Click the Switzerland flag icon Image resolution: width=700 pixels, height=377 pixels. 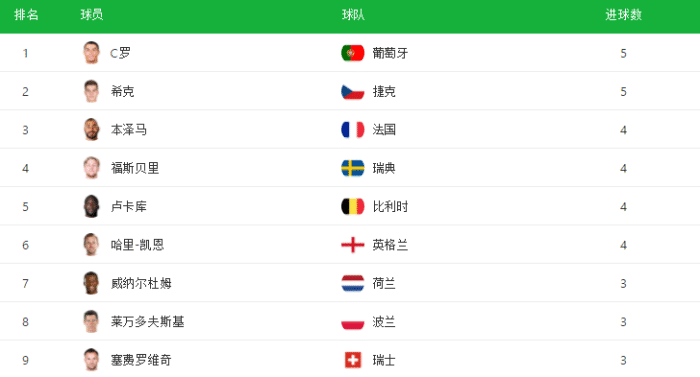point(353,360)
